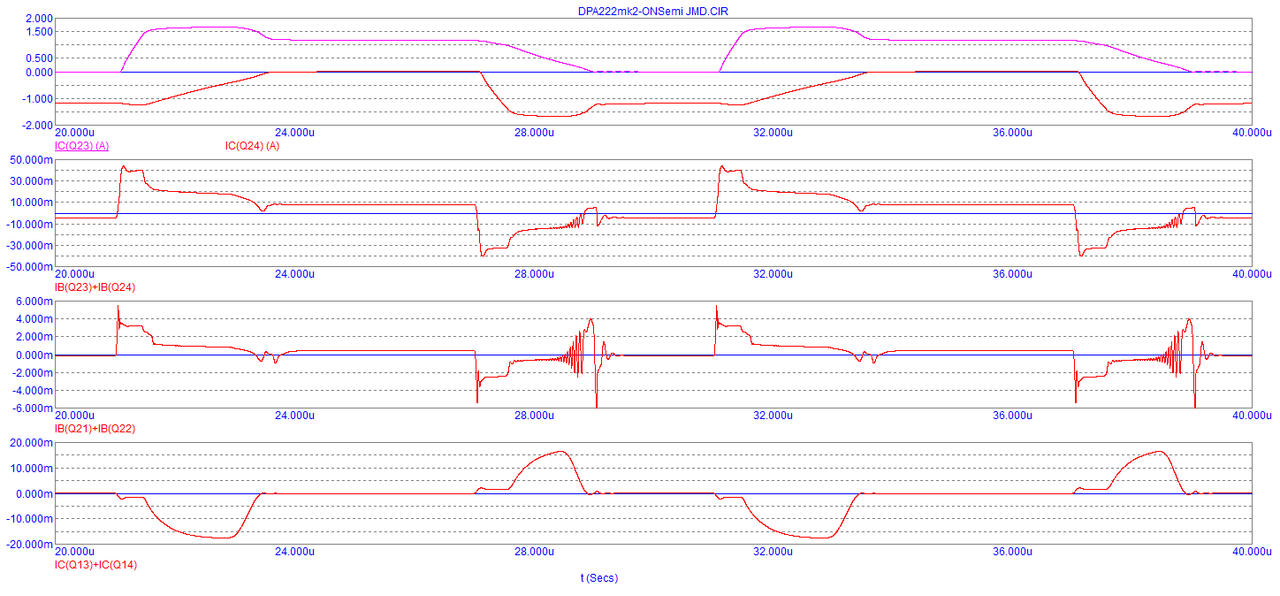This screenshot has height=596, width=1280.
Task: Click the plot title DPA222mk2-ONSemi JMD.CIR
Action: point(654,10)
